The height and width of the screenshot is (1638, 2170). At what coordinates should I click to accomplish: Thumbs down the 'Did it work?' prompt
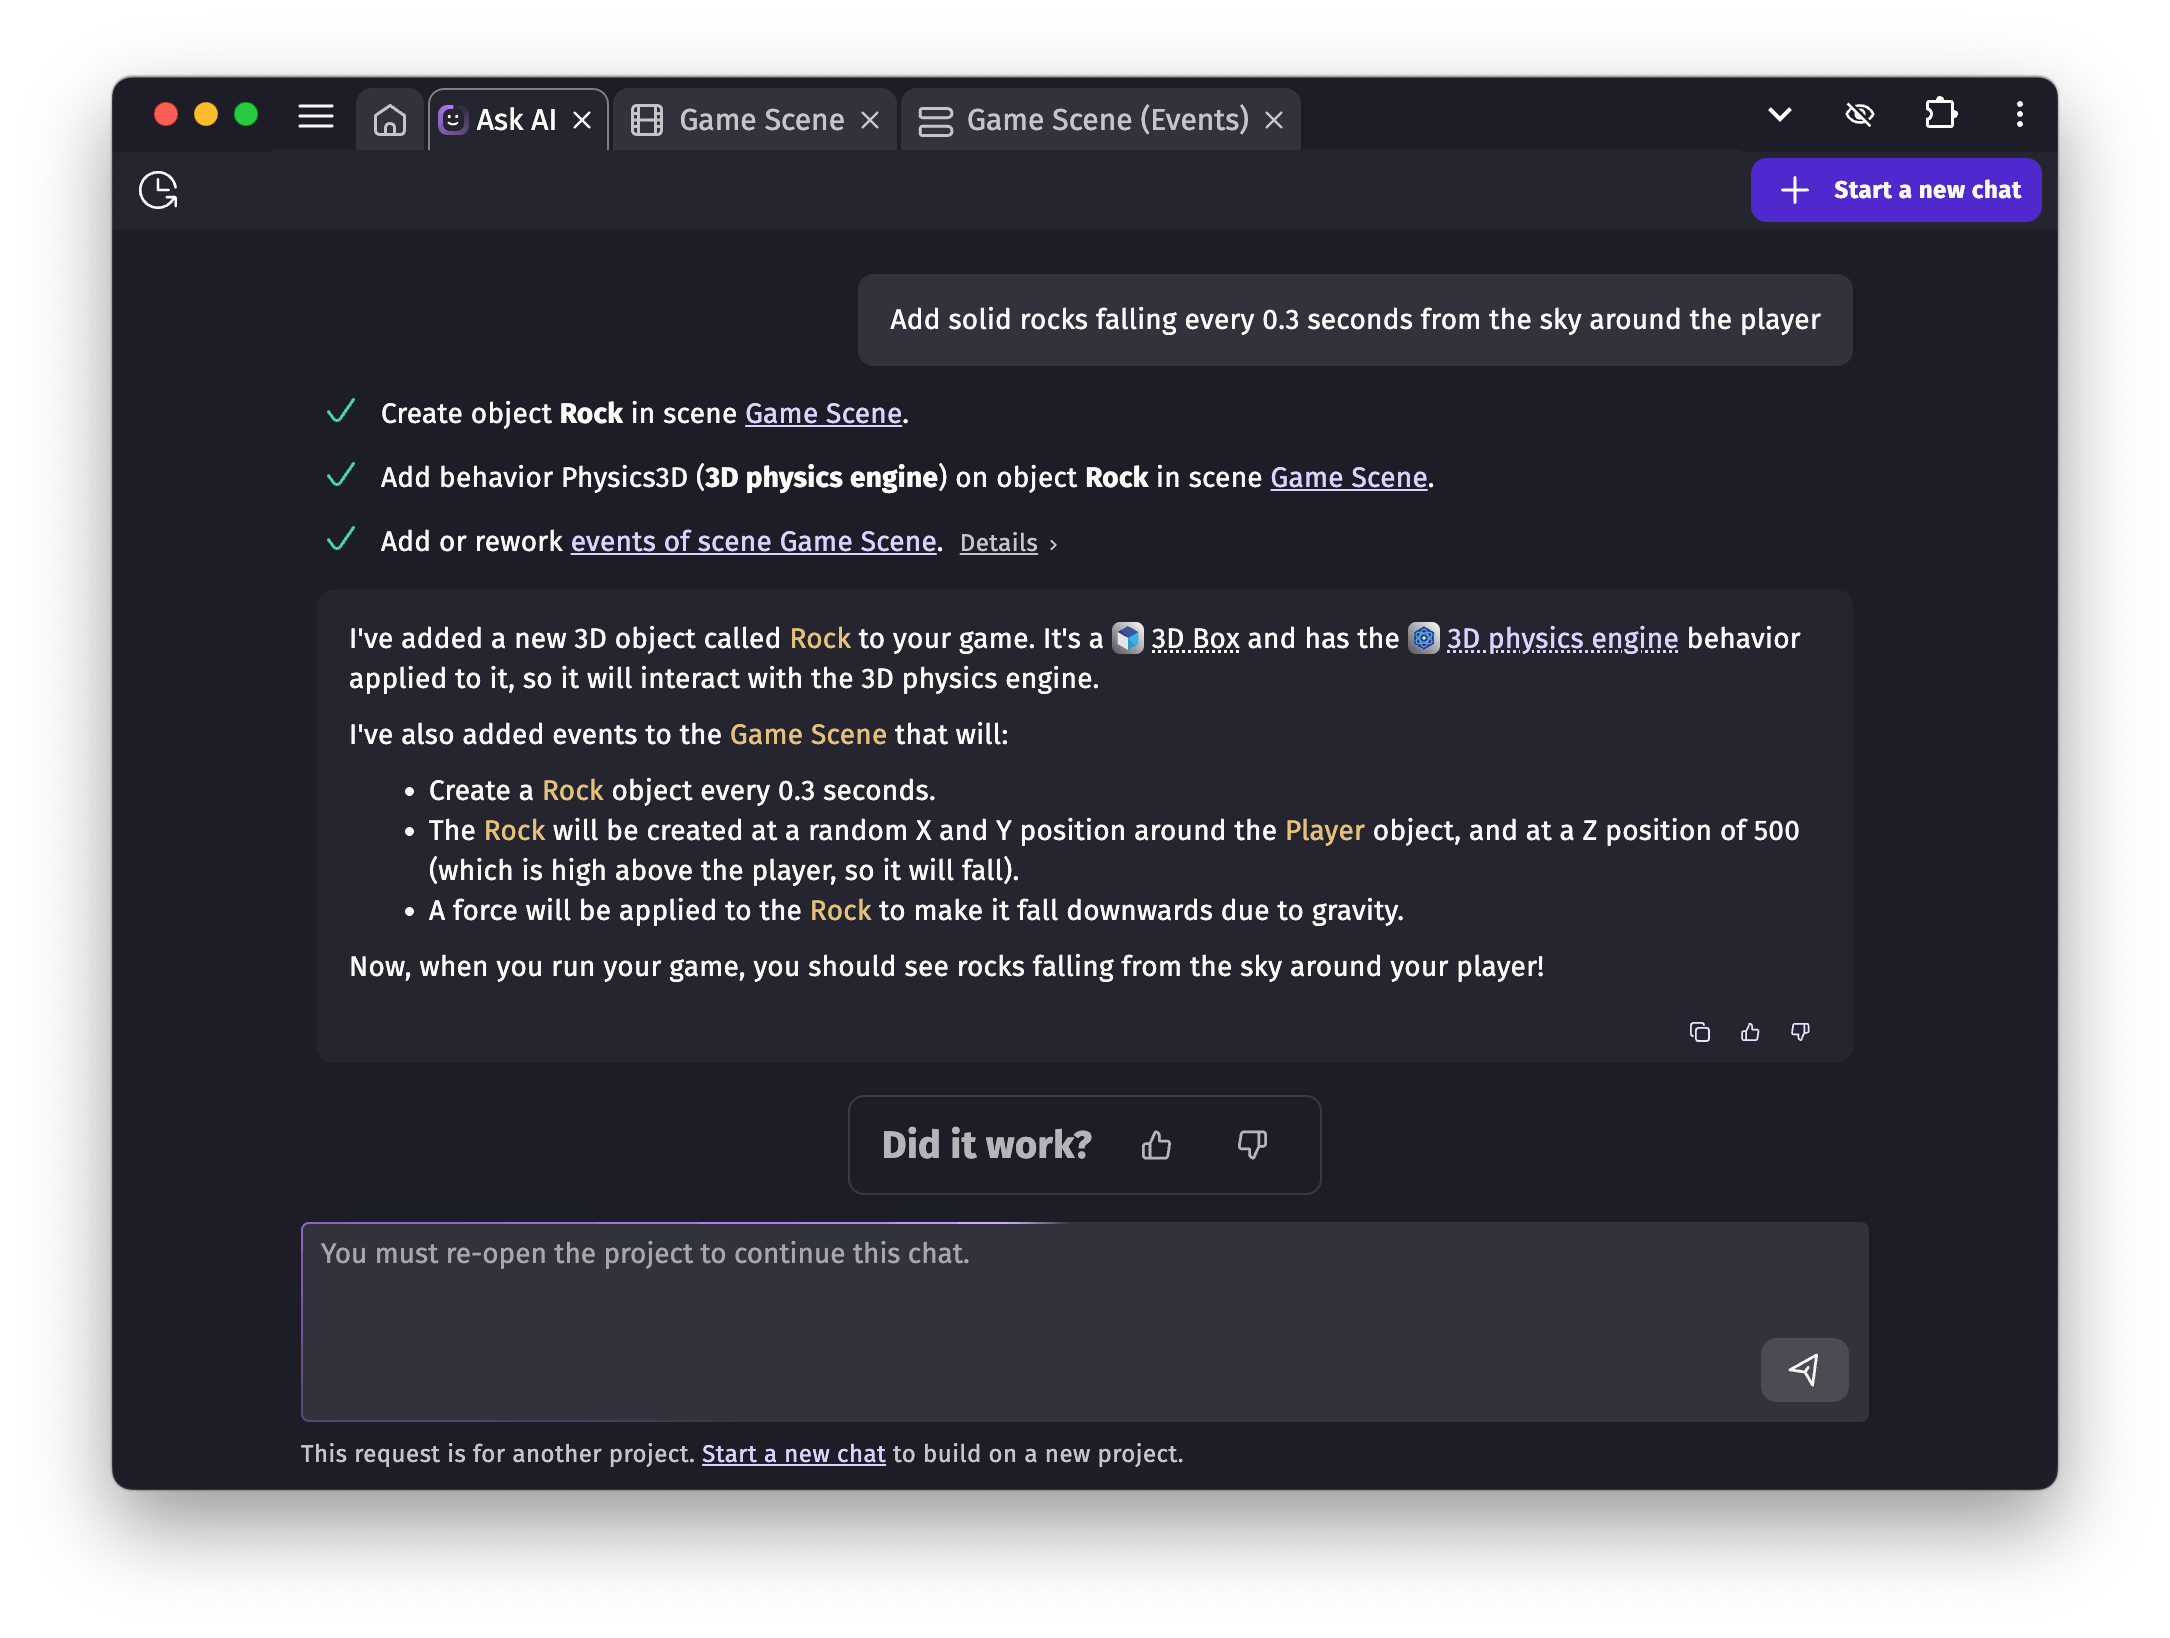point(1253,1144)
